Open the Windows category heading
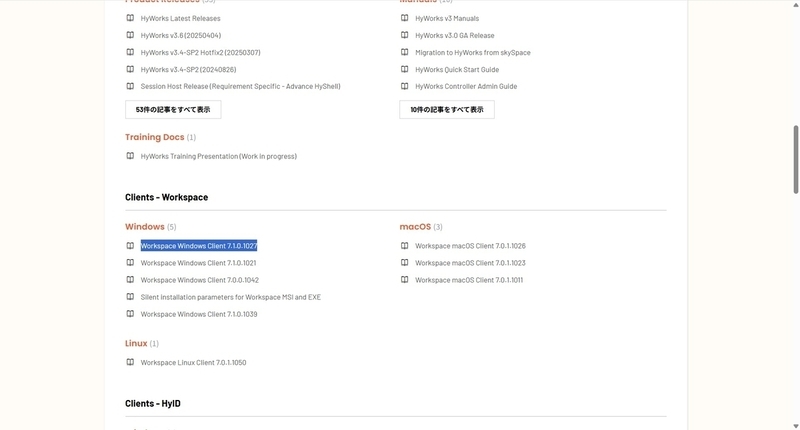The height and width of the screenshot is (430, 800). (145, 226)
